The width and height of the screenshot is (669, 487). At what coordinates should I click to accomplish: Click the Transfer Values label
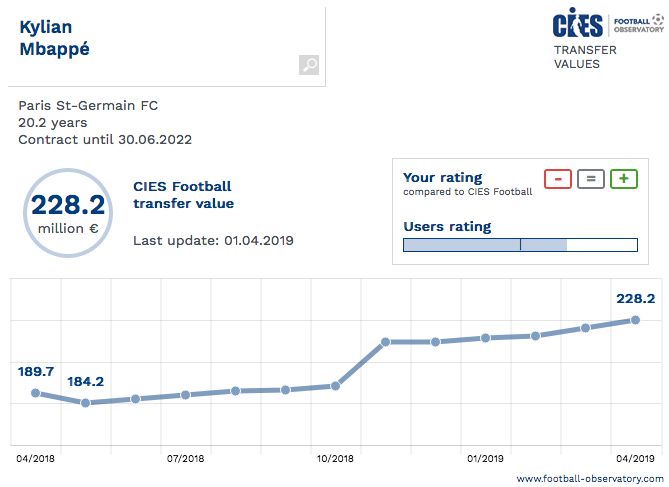(x=585, y=57)
